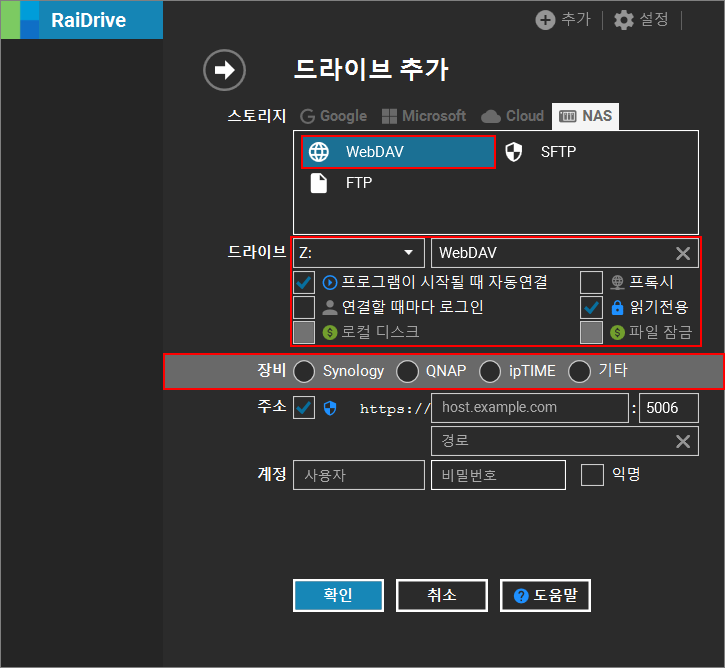Click the FTP file icon
The image size is (725, 668).
tap(319, 183)
